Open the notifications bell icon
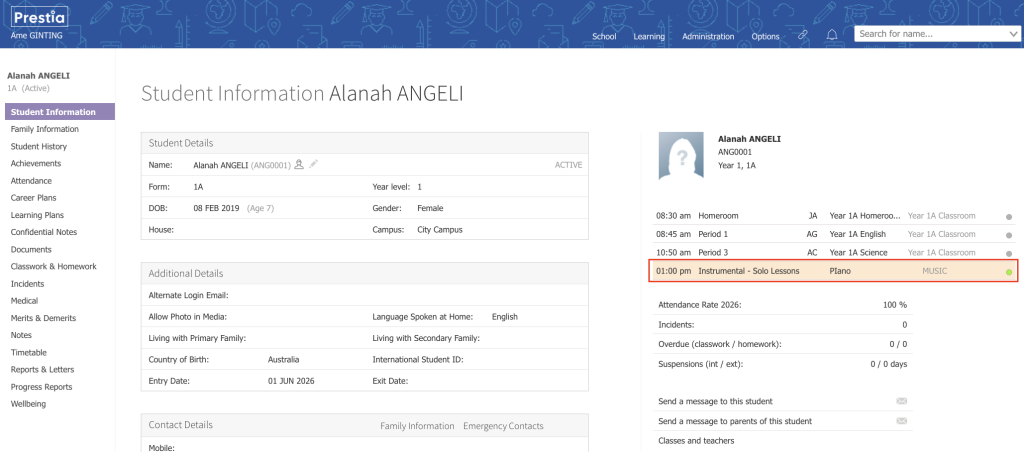The height and width of the screenshot is (452, 1024). pos(832,35)
